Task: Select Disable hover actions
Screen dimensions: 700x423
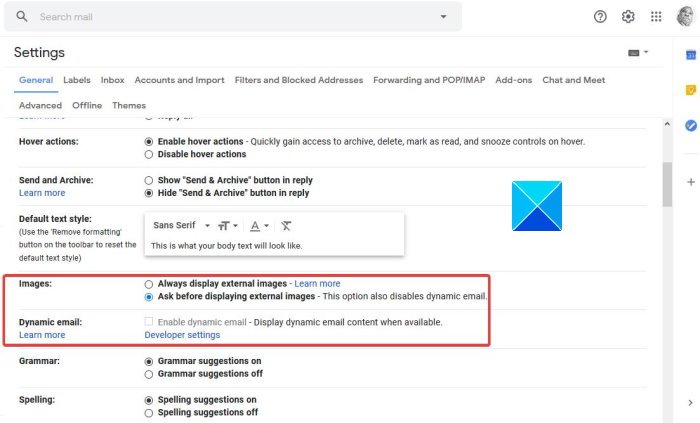Action: [149, 154]
